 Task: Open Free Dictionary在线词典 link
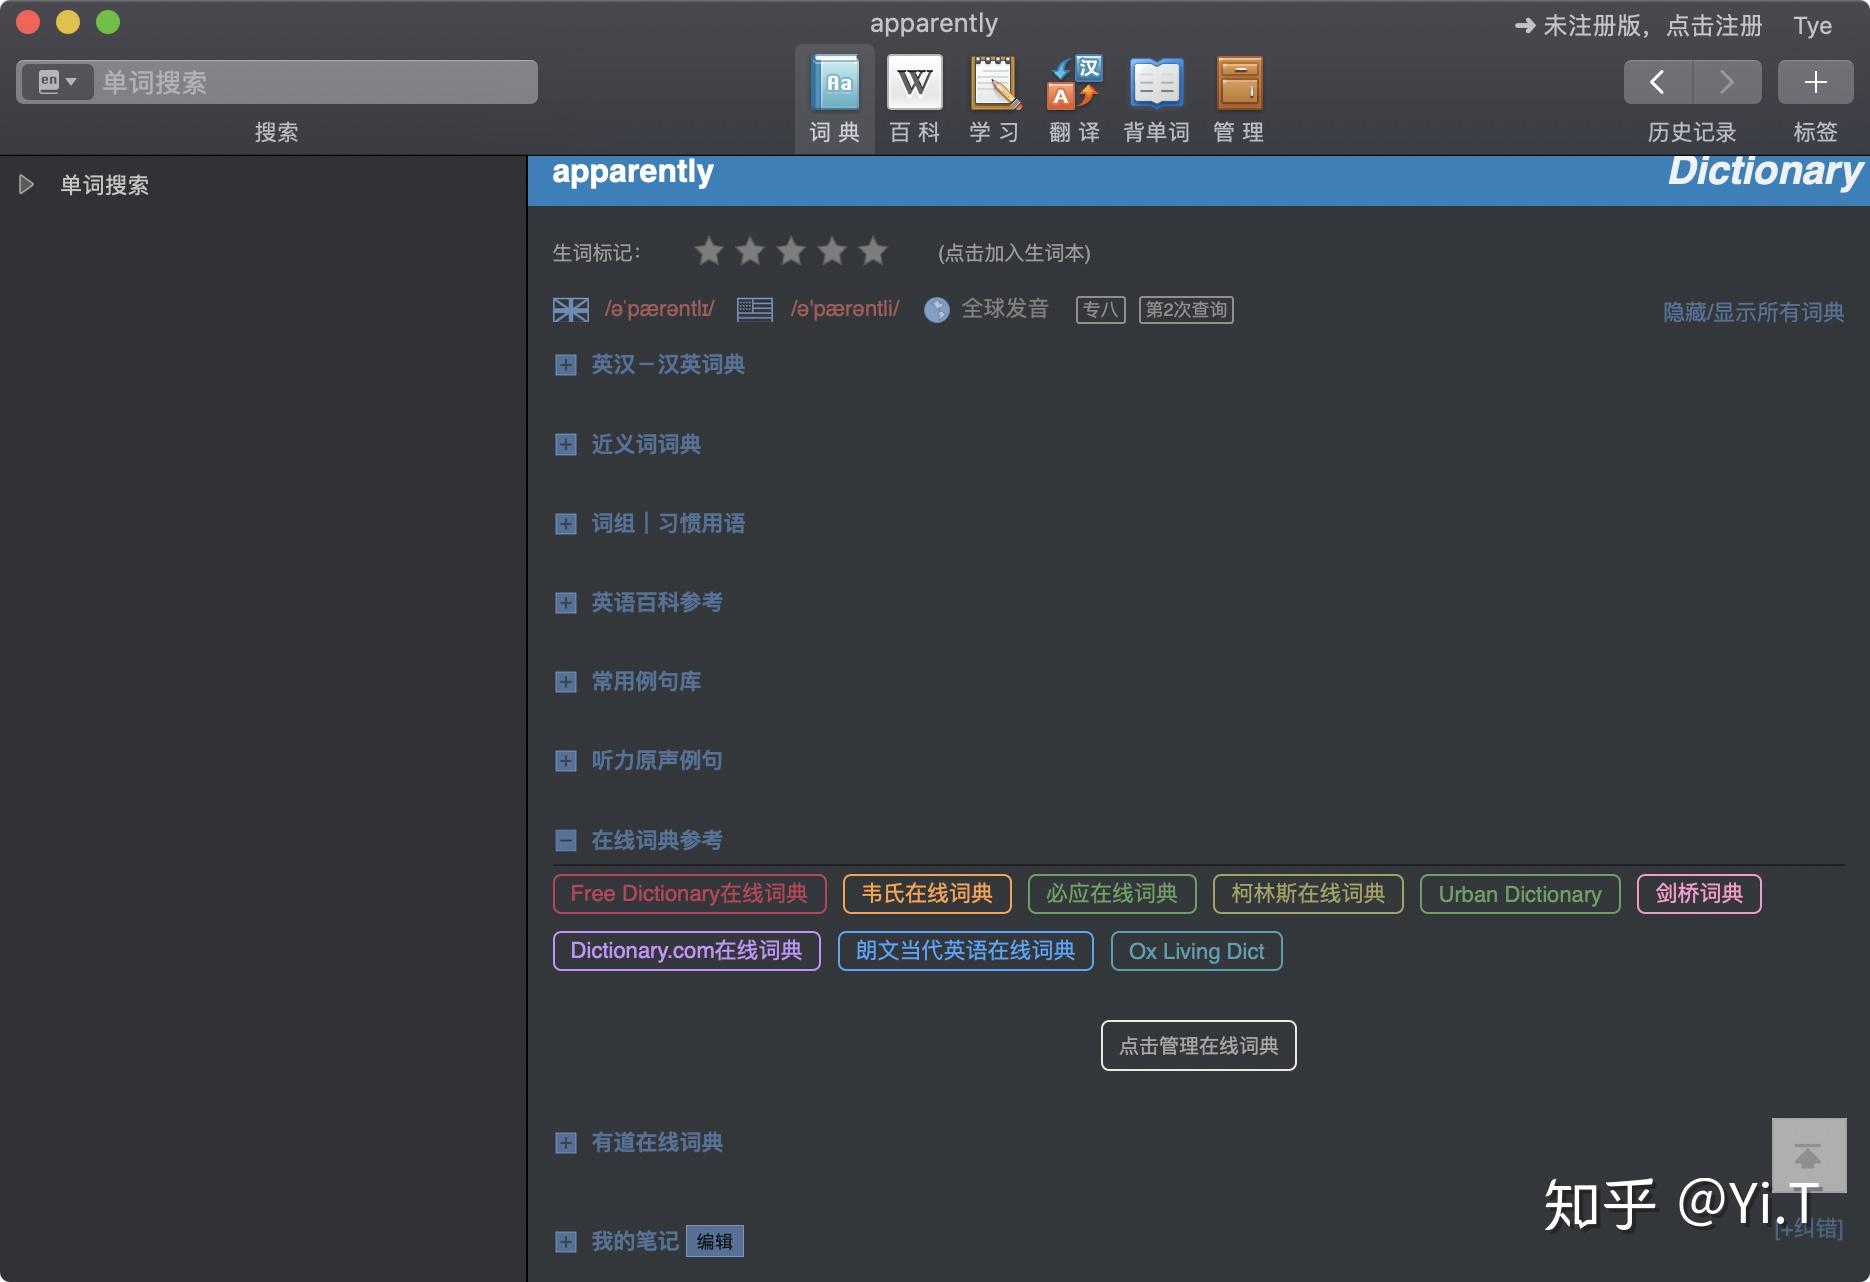tap(689, 894)
